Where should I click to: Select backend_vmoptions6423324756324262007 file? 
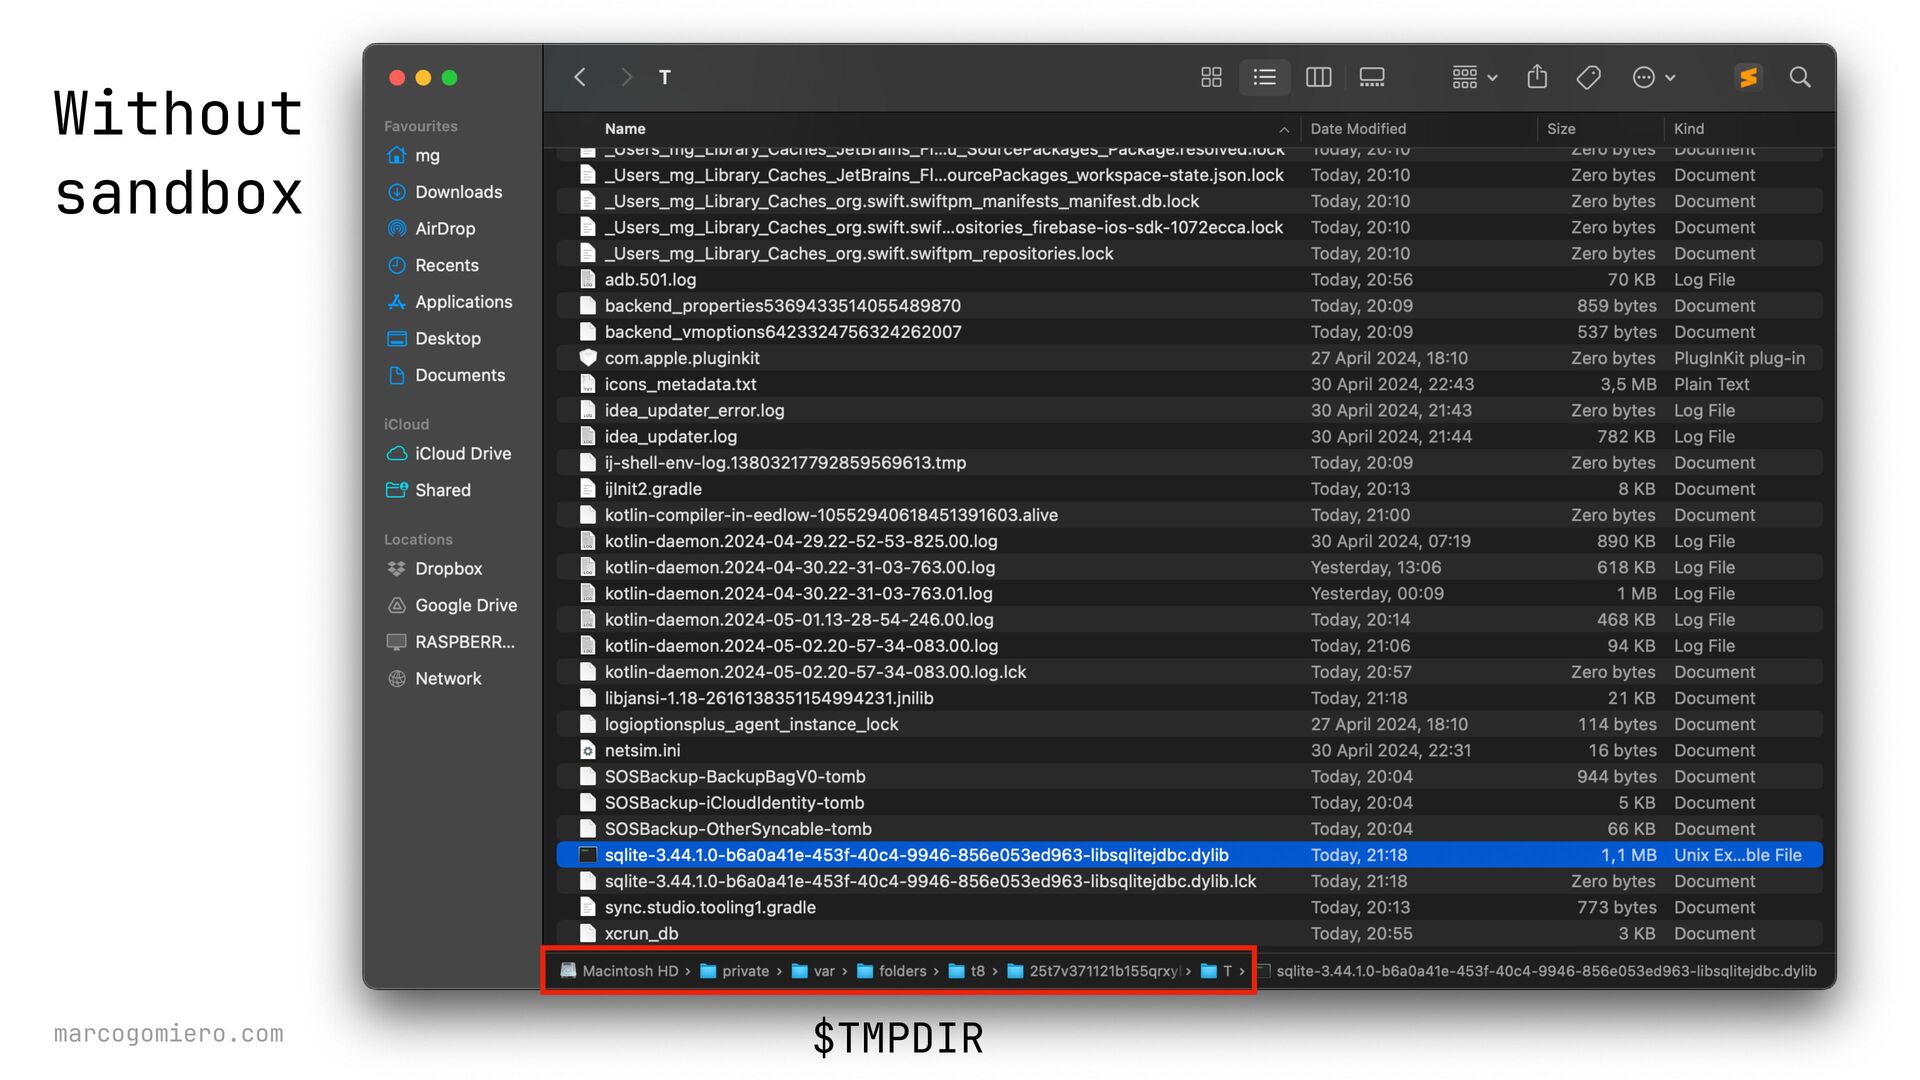pos(1189,332)
